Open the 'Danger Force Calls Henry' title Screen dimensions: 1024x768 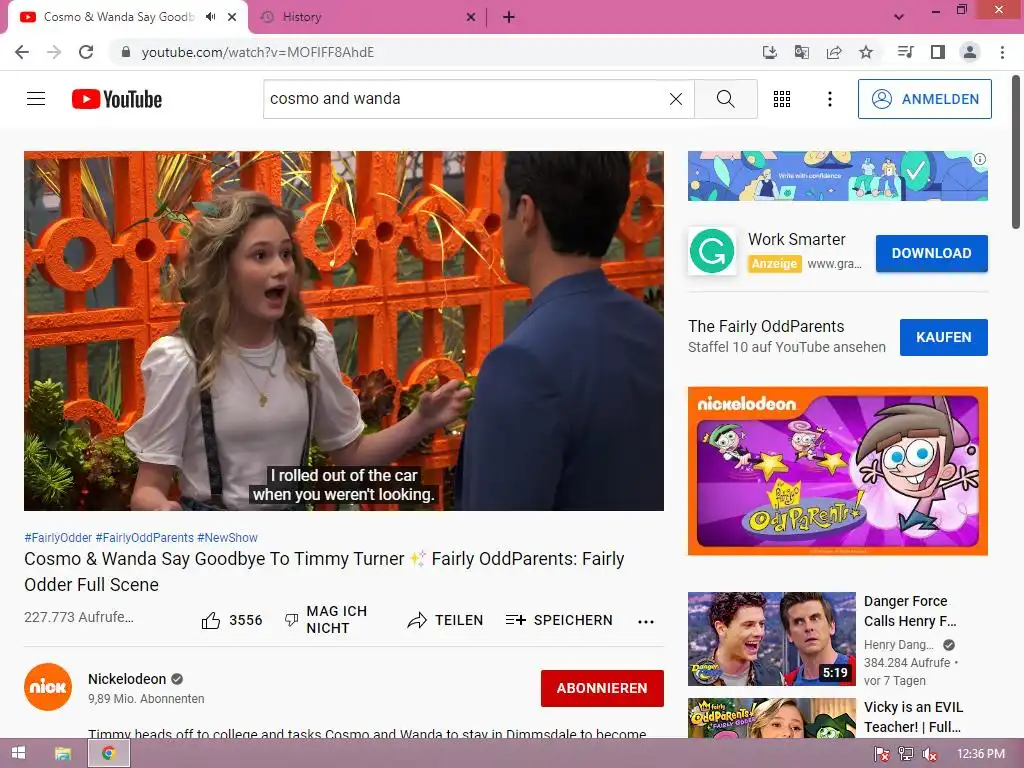coord(910,611)
